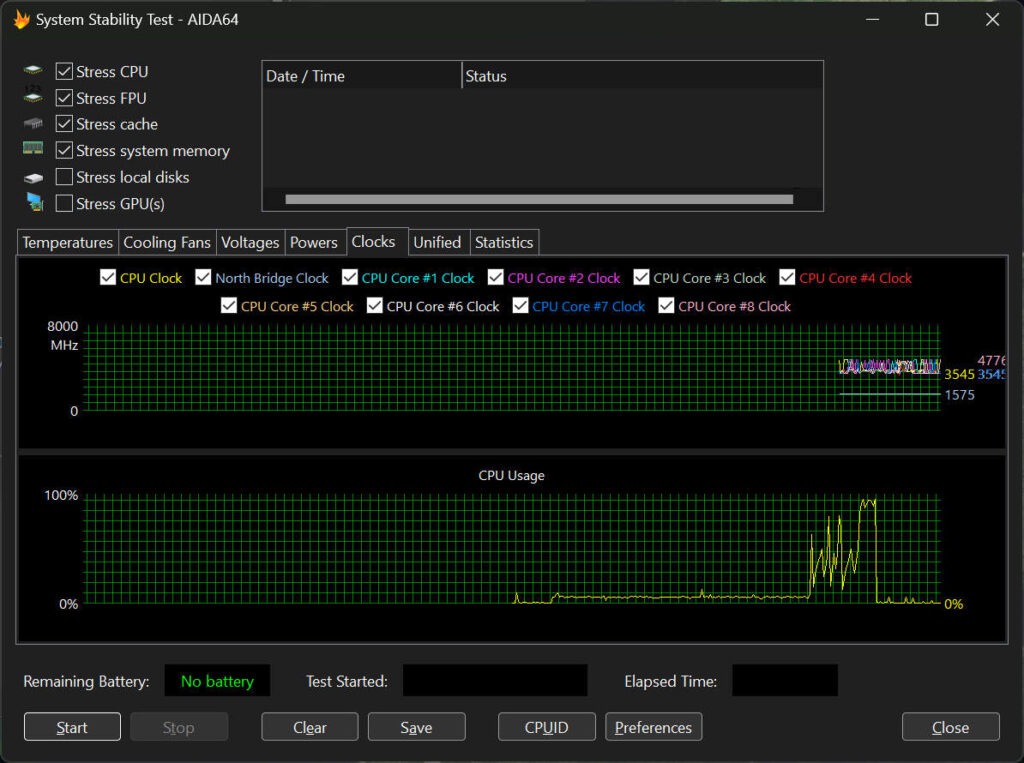1024x763 pixels.
Task: View the Statistics tab
Action: pos(504,242)
